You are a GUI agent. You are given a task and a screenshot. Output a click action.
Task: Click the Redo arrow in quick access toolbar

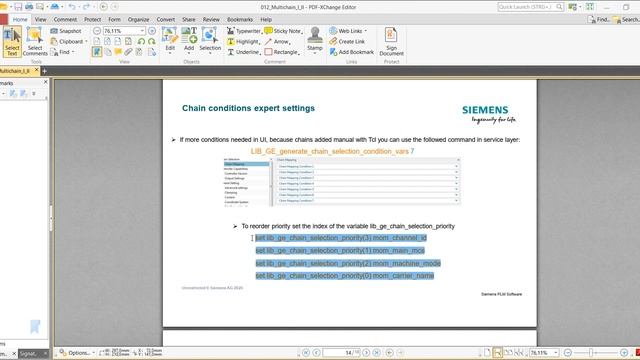(86, 7)
